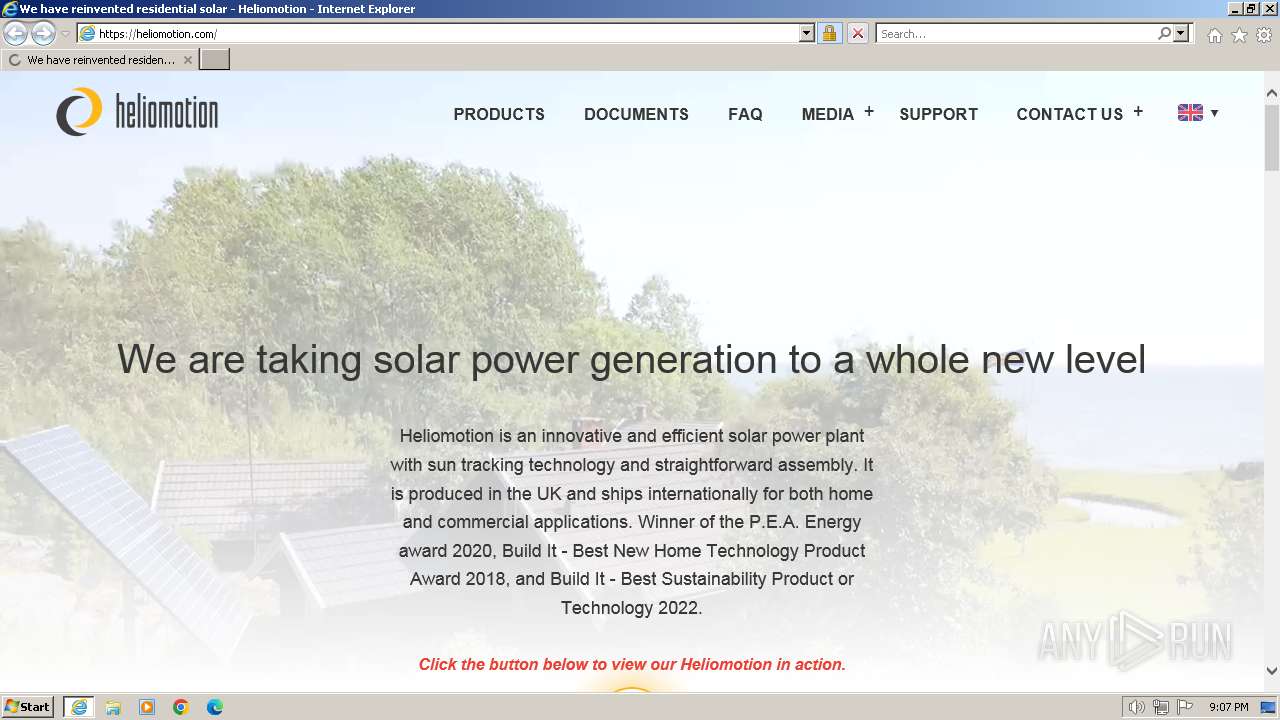The image size is (1280, 720).
Task: Go to the FAQ page
Action: pyautogui.click(x=745, y=114)
